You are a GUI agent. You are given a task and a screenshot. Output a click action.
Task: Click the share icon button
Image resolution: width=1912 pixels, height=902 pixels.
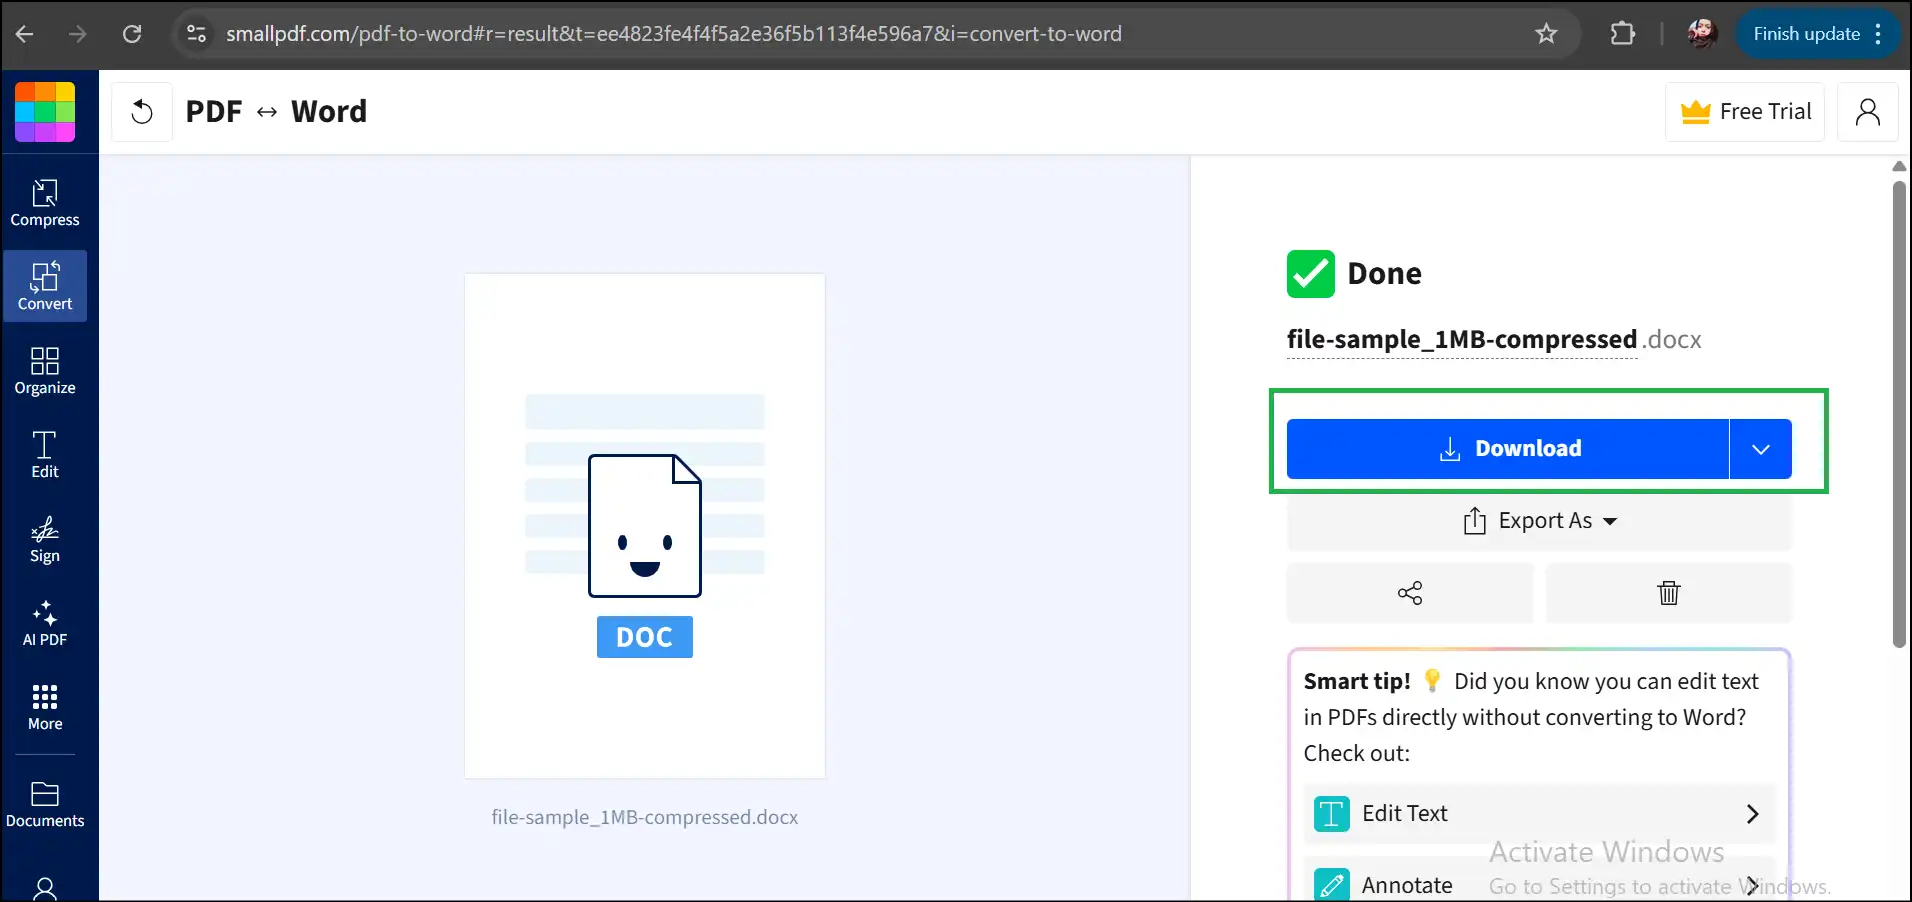[x=1410, y=593]
